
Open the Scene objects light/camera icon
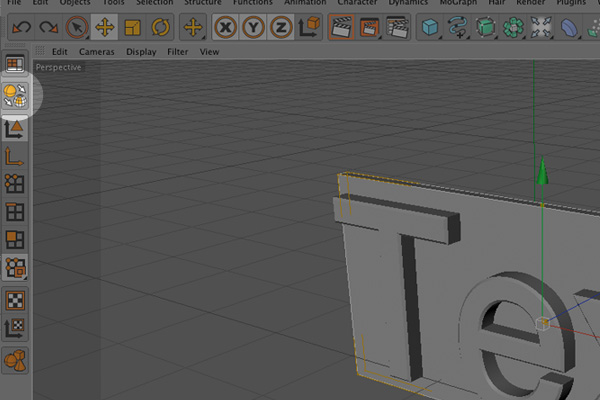[541, 28]
